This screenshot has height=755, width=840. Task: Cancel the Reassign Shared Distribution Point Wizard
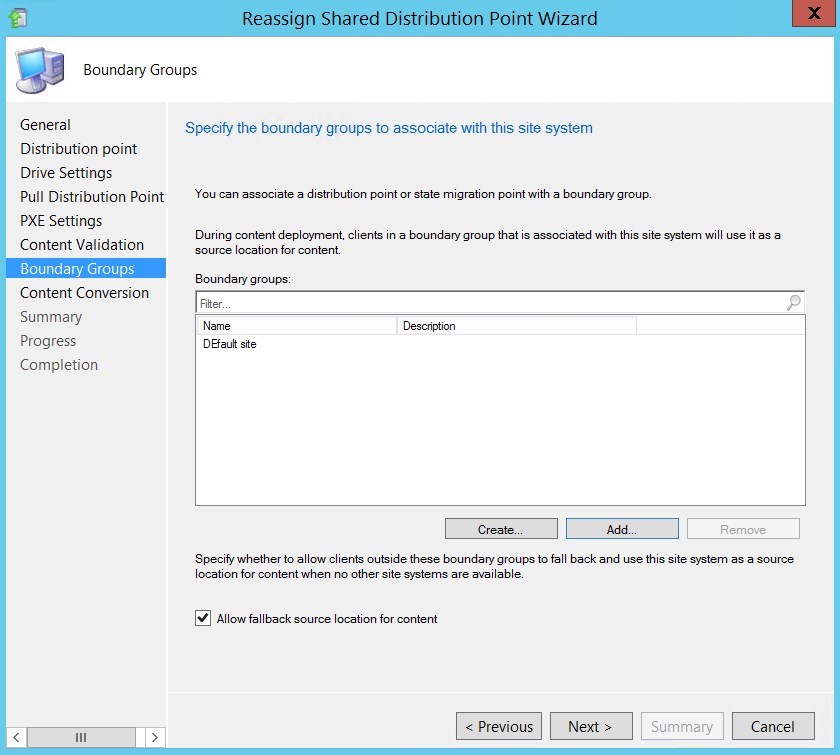pyautogui.click(x=773, y=726)
